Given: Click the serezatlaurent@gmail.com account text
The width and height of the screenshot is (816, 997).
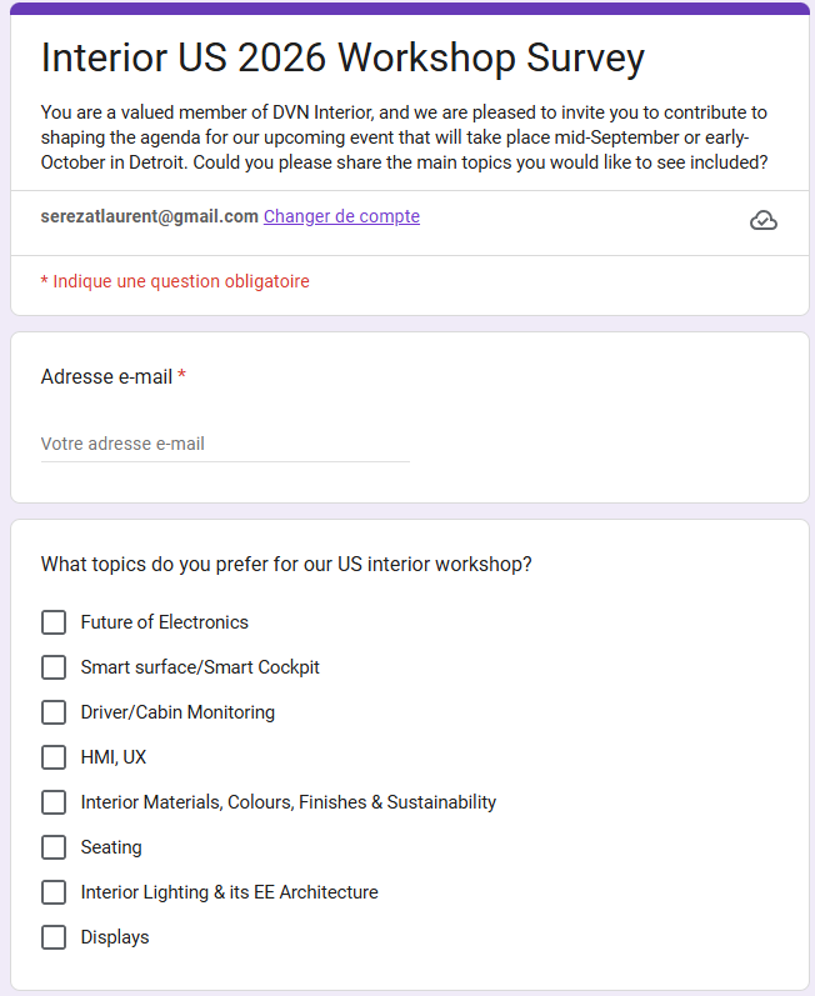Looking at the screenshot, I should [149, 216].
